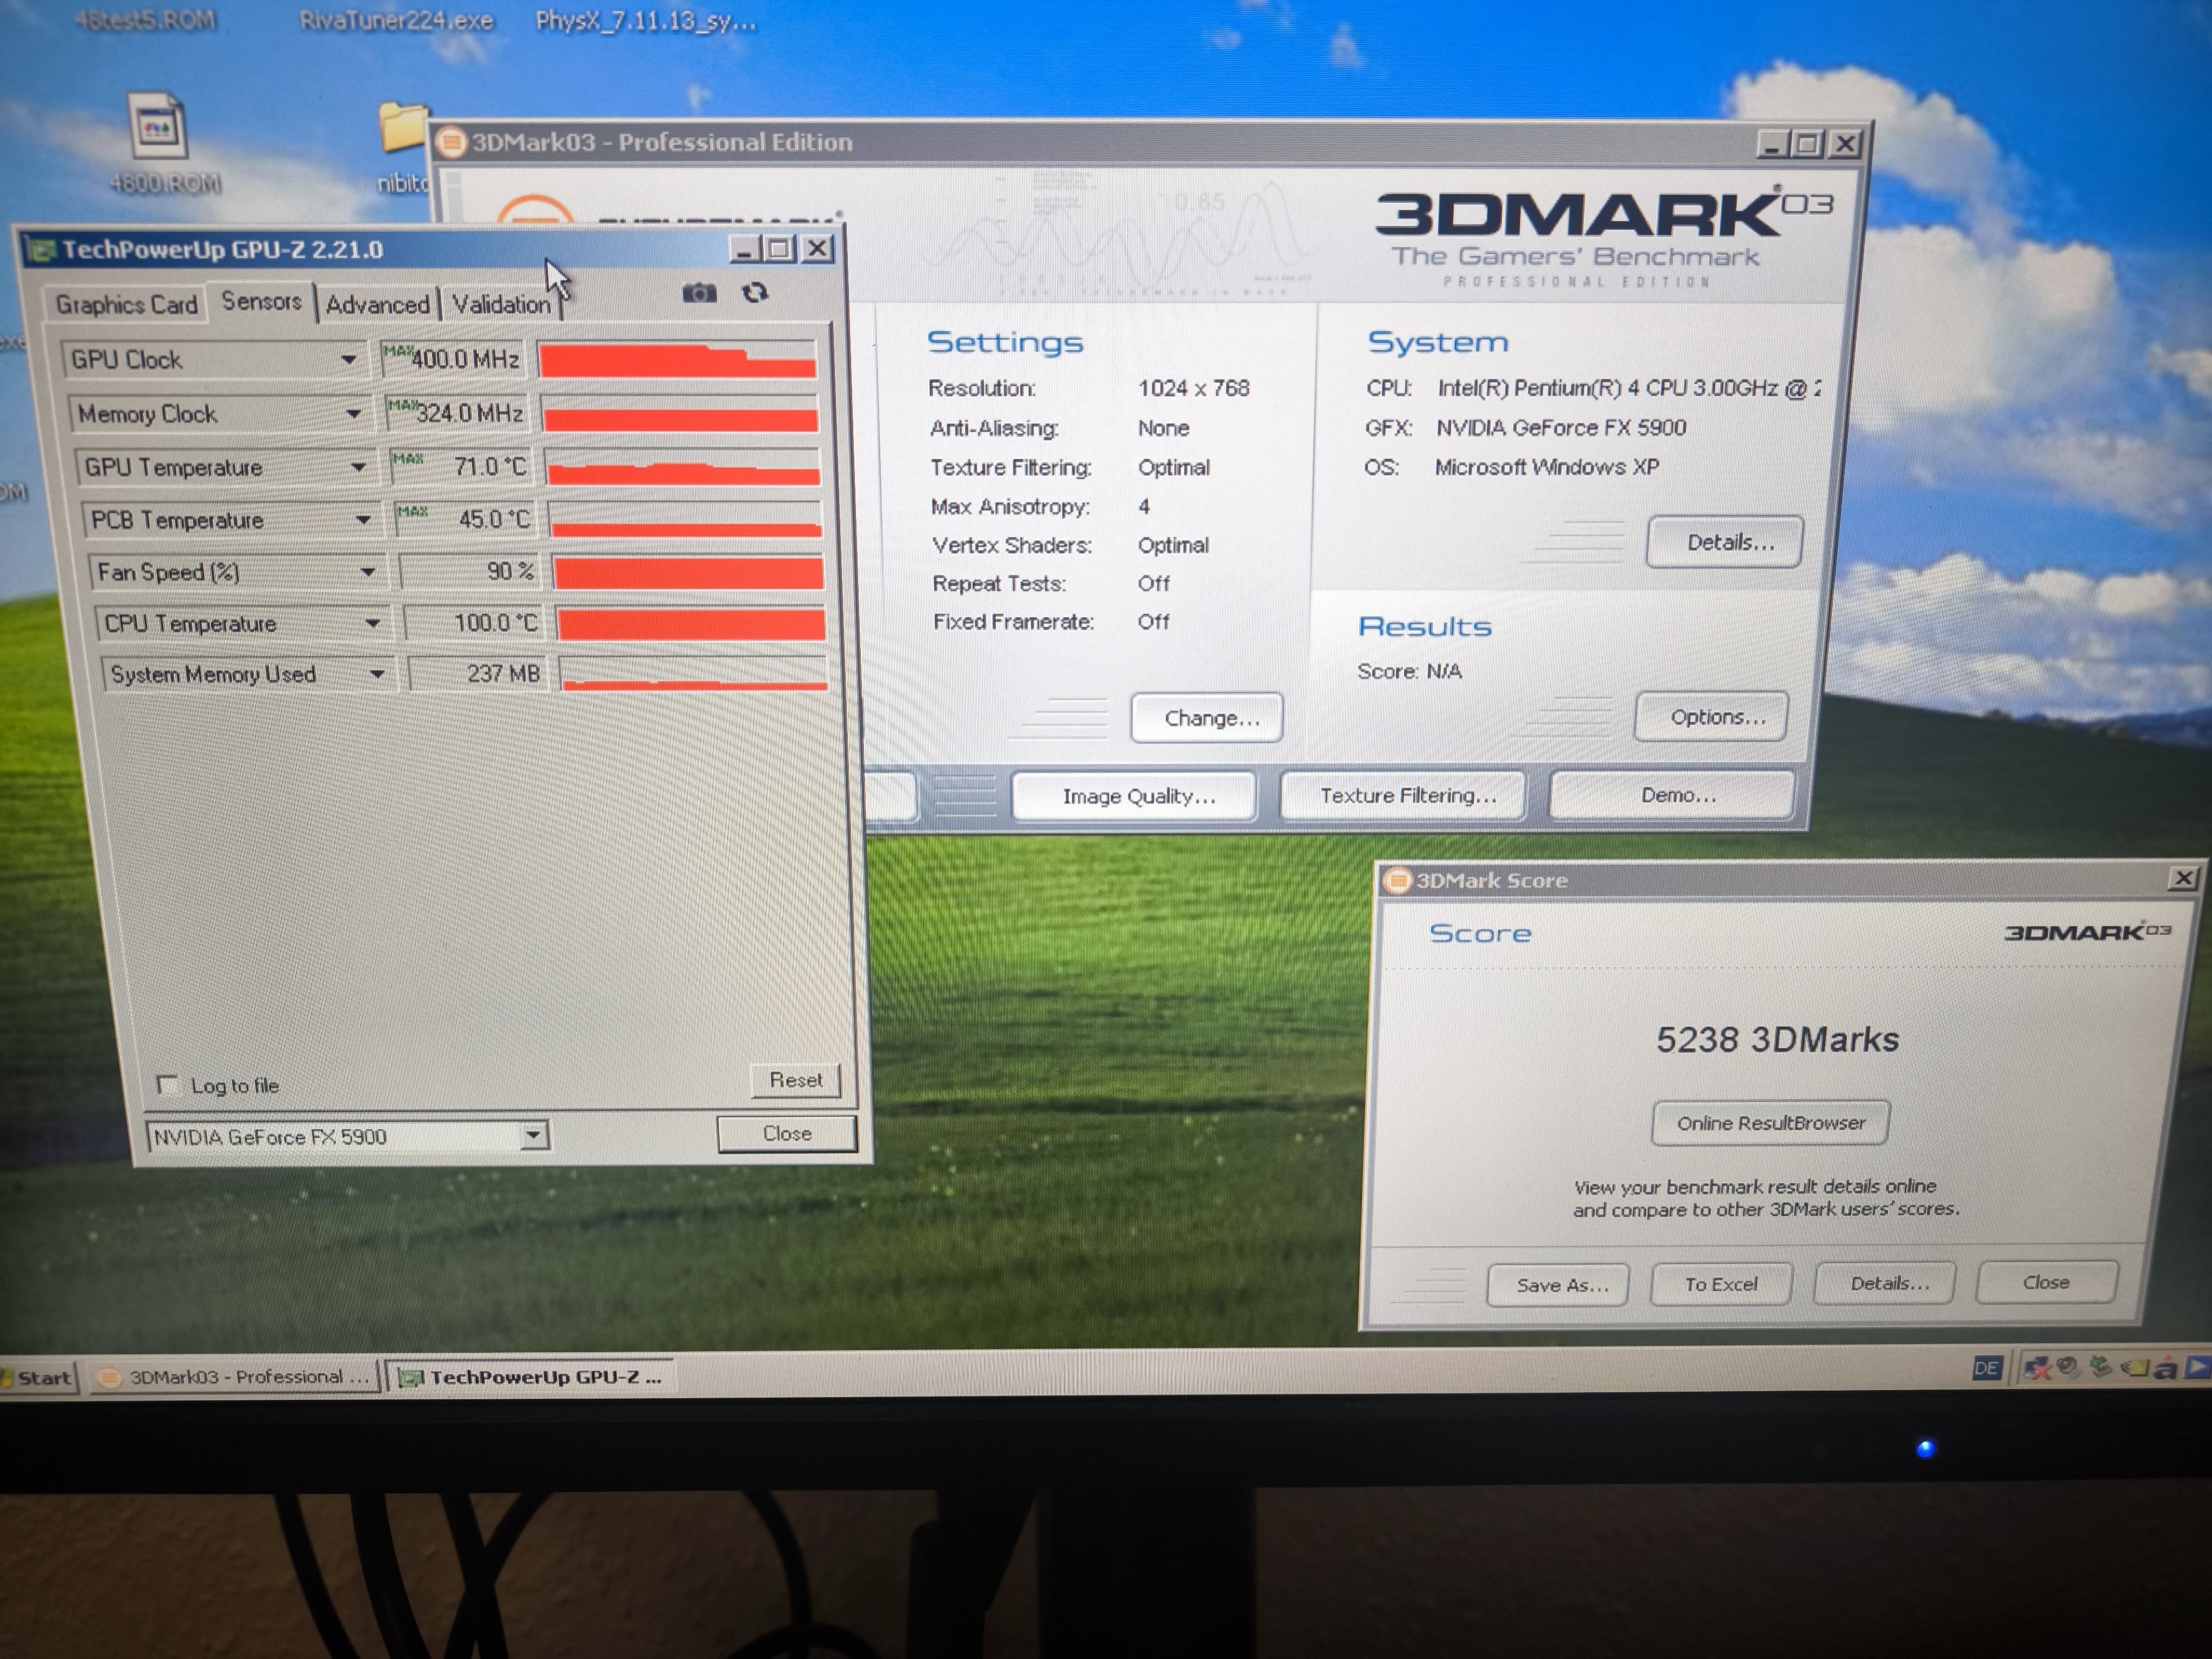Click the GPU-Z screenshot camera icon
This screenshot has height=1659, width=2212.
(x=699, y=293)
